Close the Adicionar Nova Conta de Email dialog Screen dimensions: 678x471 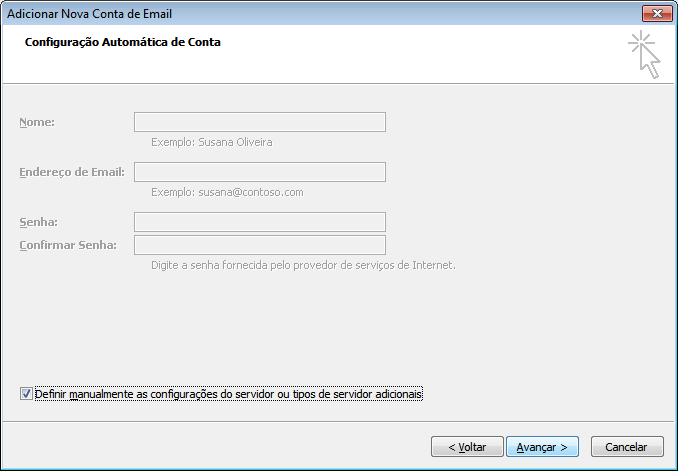coord(655,13)
